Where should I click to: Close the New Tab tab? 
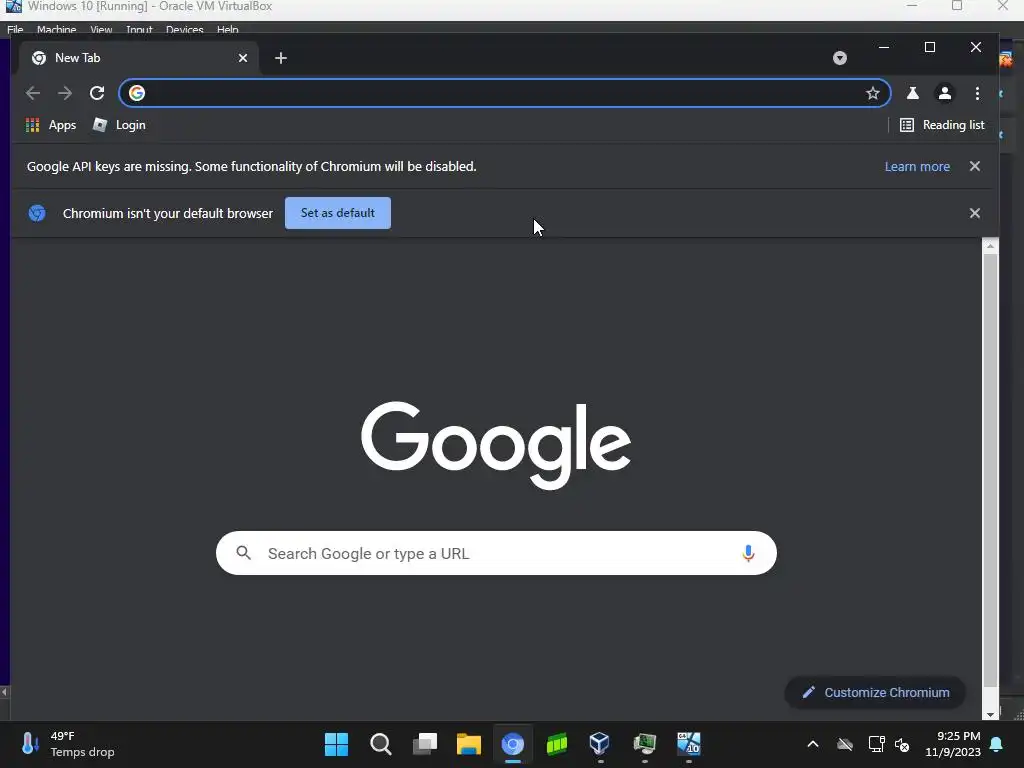(243, 58)
